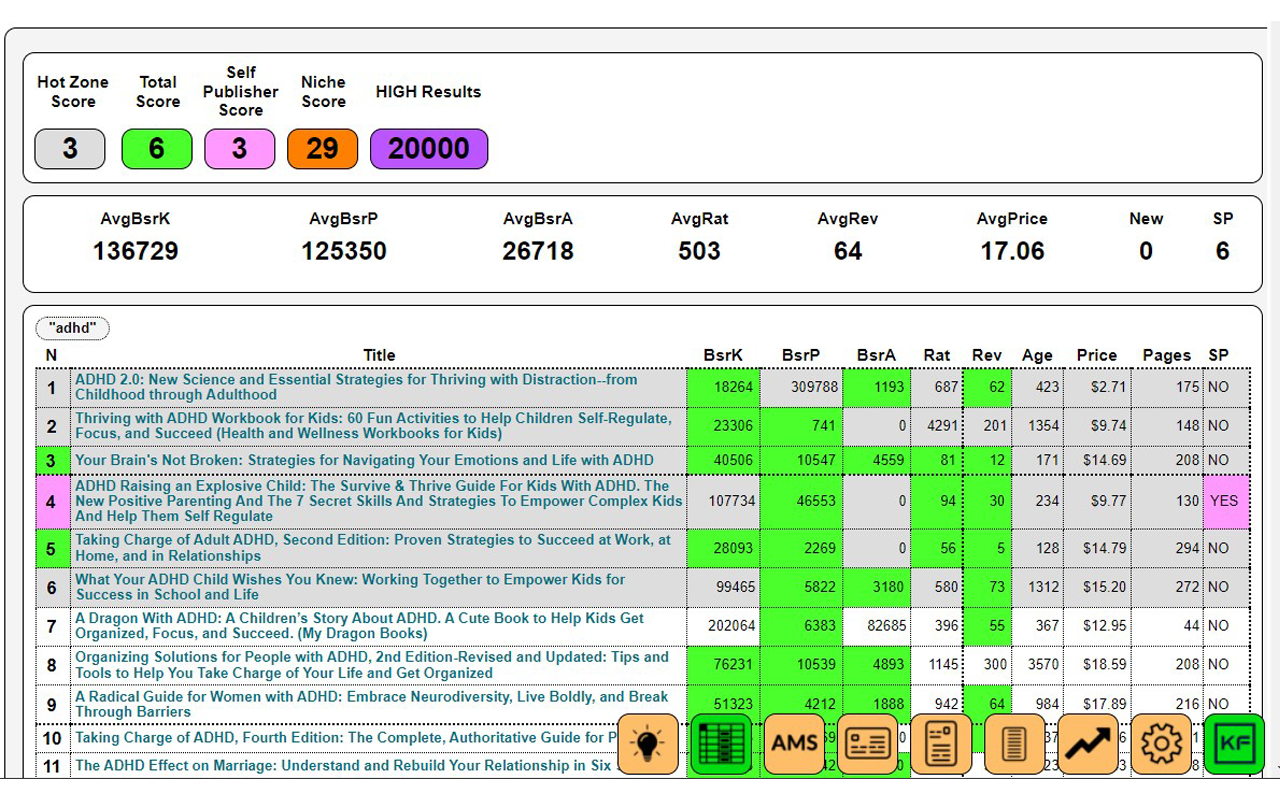The width and height of the screenshot is (1280, 800).
Task: Click the Age column header
Action: [x=1037, y=355]
